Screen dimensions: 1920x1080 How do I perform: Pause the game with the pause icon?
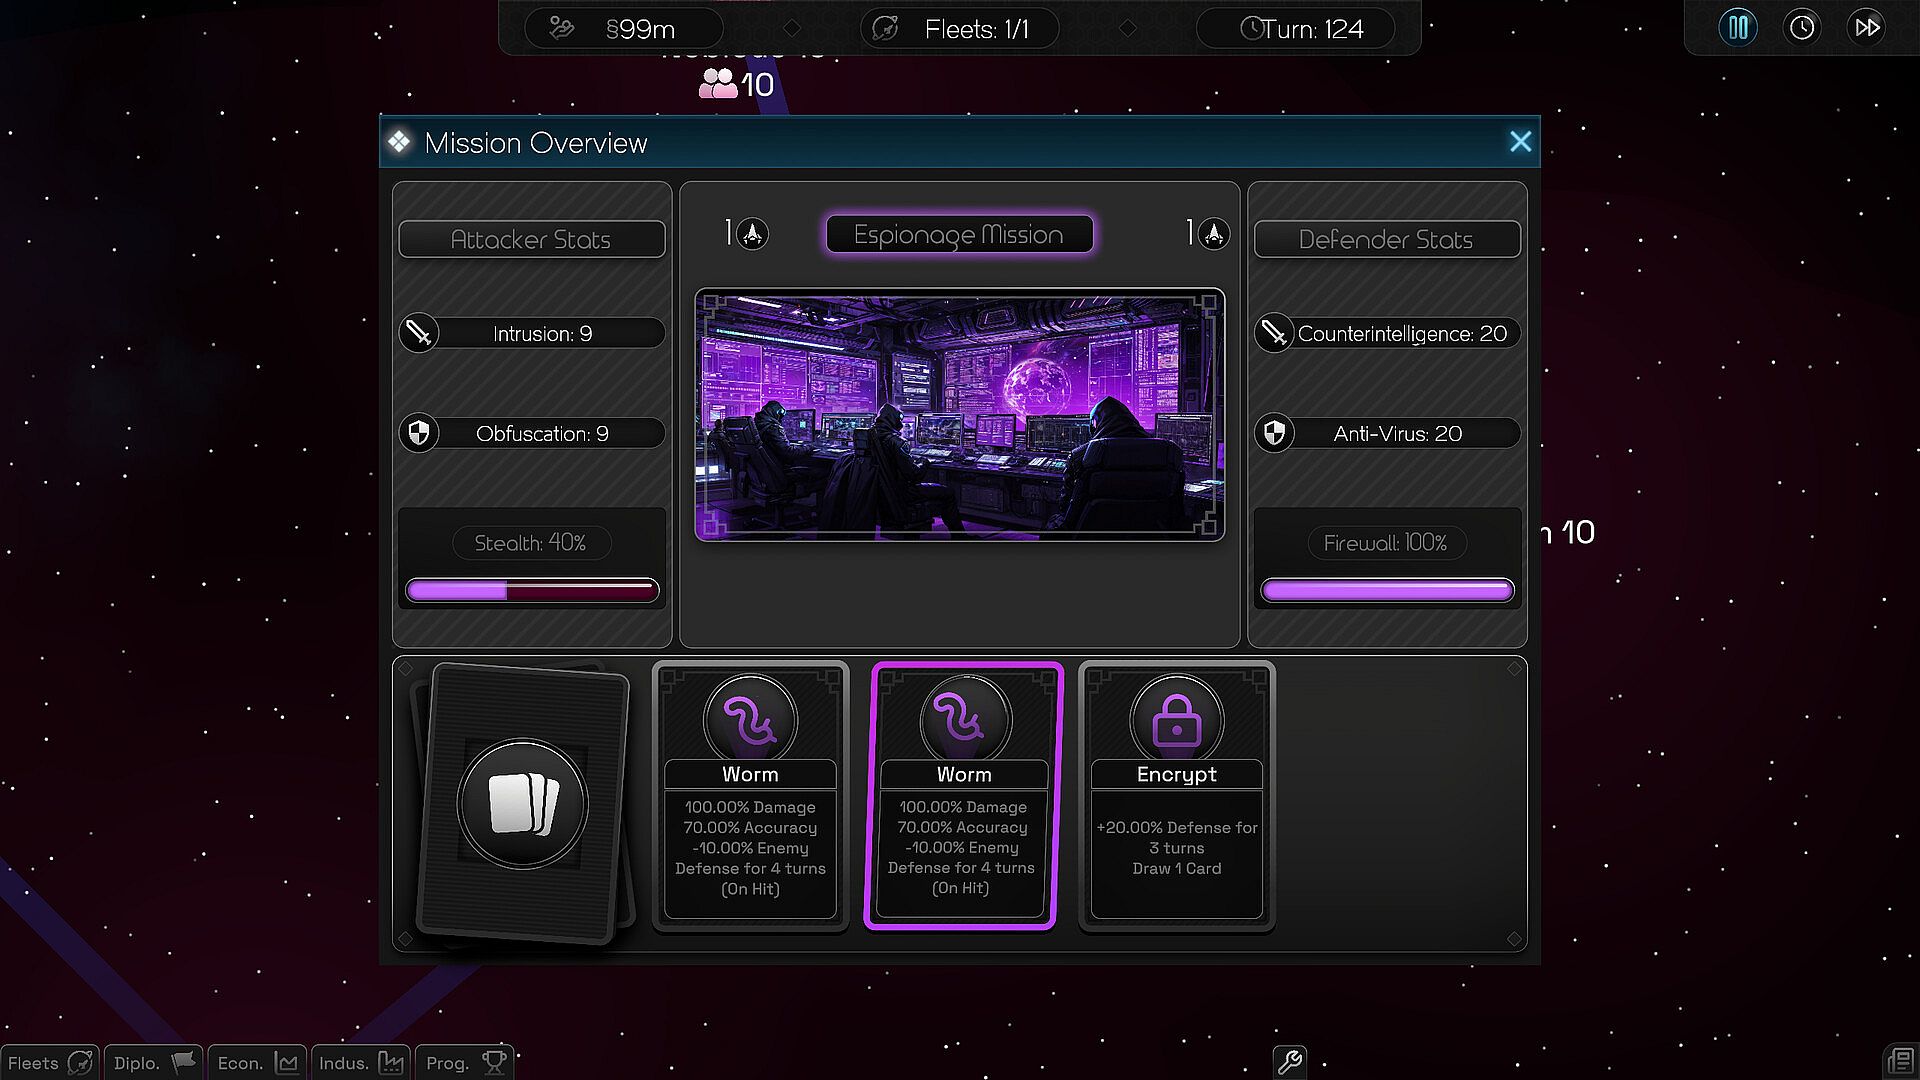tap(1738, 27)
